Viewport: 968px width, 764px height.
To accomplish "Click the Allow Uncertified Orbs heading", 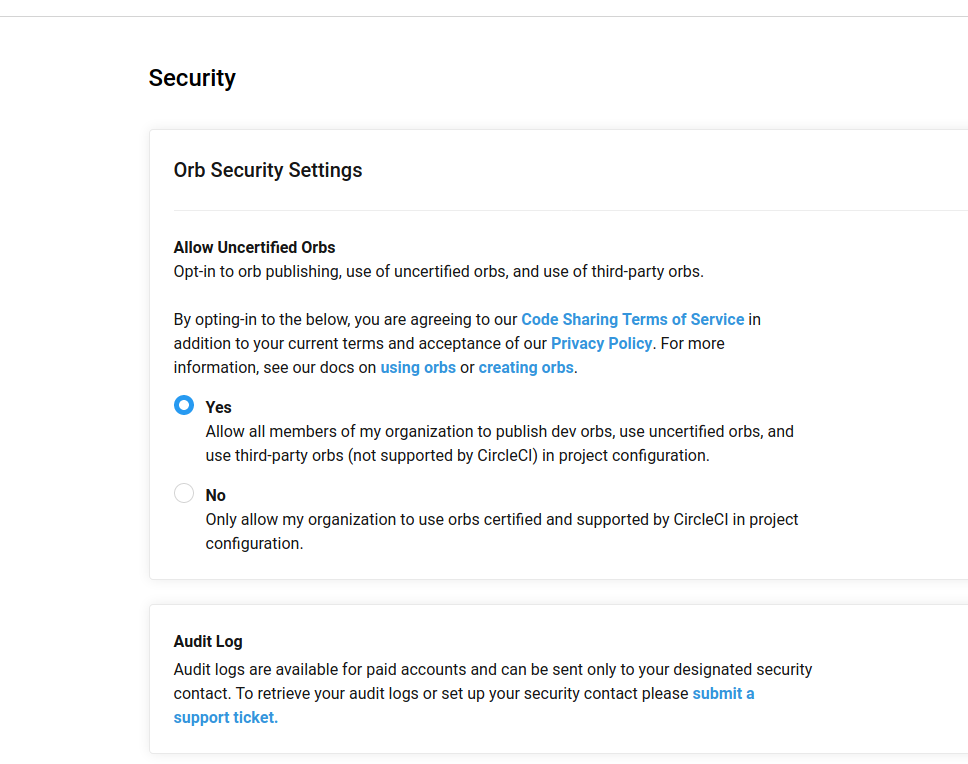I will [x=254, y=248].
